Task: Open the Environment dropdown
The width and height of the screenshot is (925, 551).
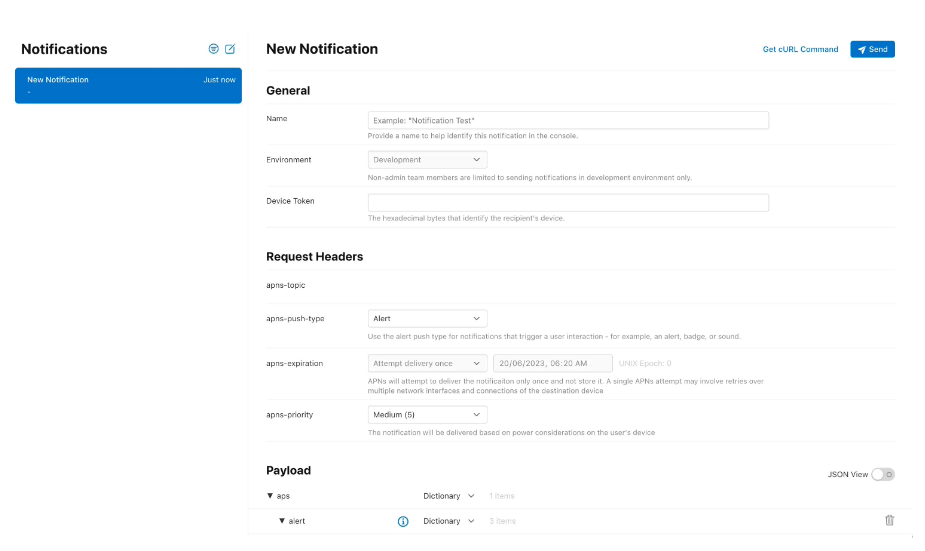Action: pyautogui.click(x=427, y=160)
